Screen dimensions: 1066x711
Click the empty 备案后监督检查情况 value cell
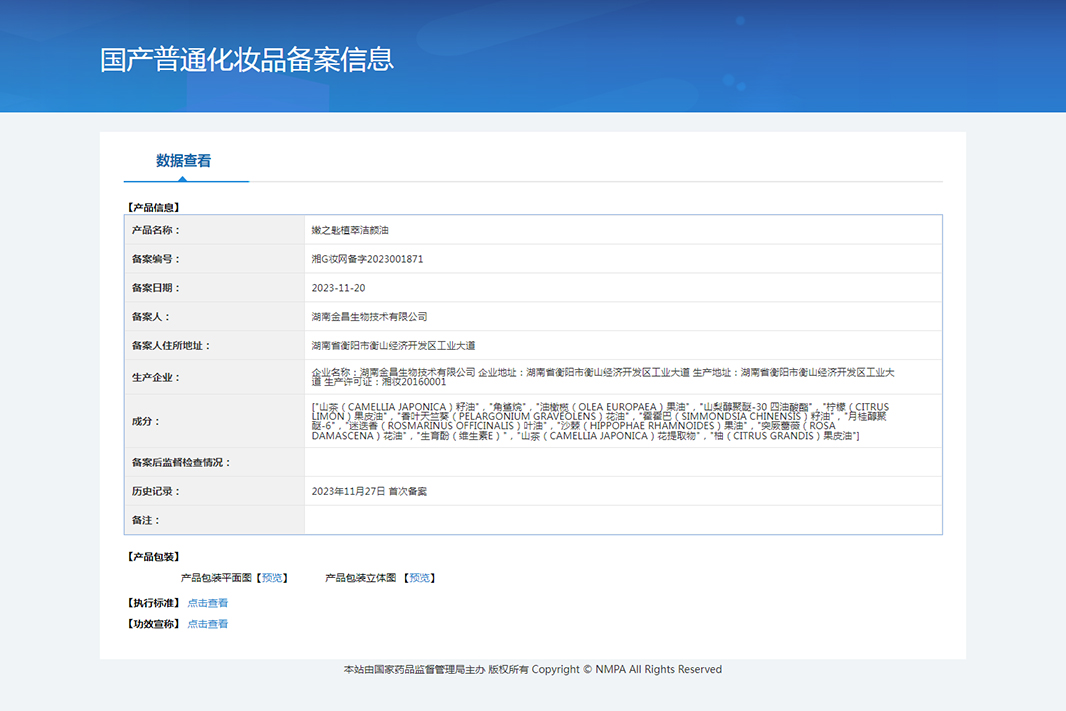(x=622, y=463)
